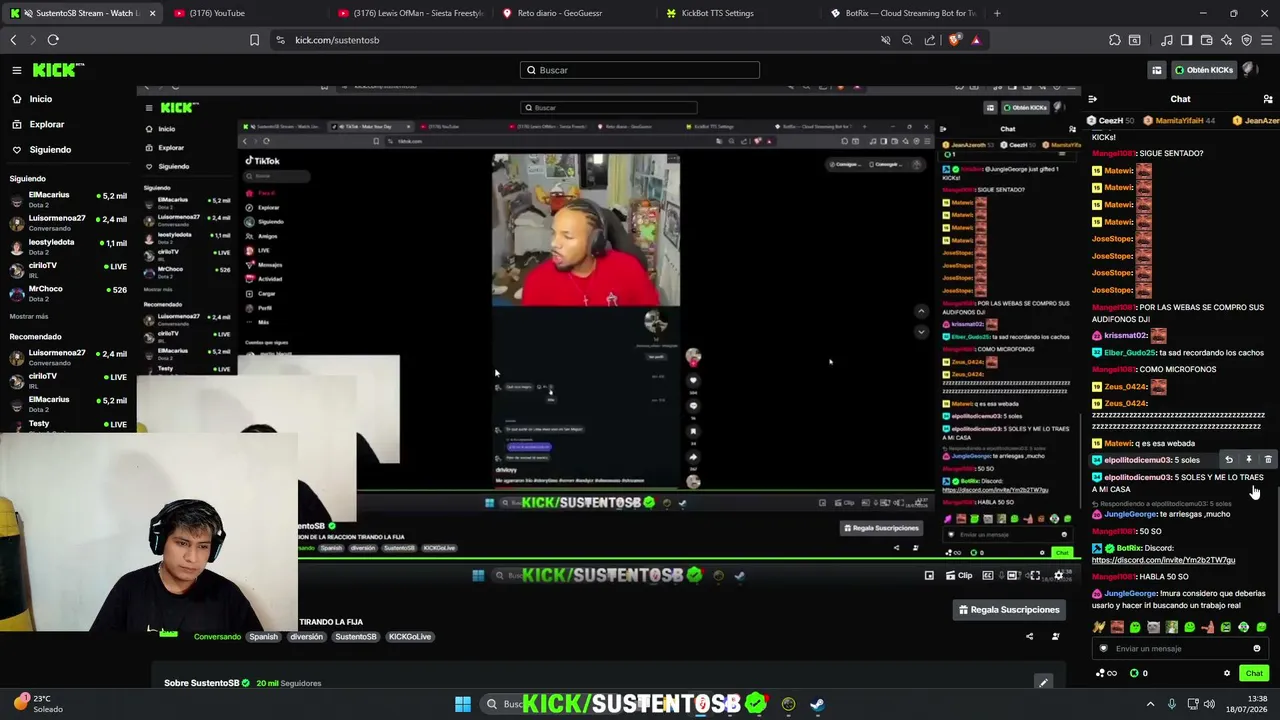Open cirioTV channel in Siguiendo list

coord(68,270)
